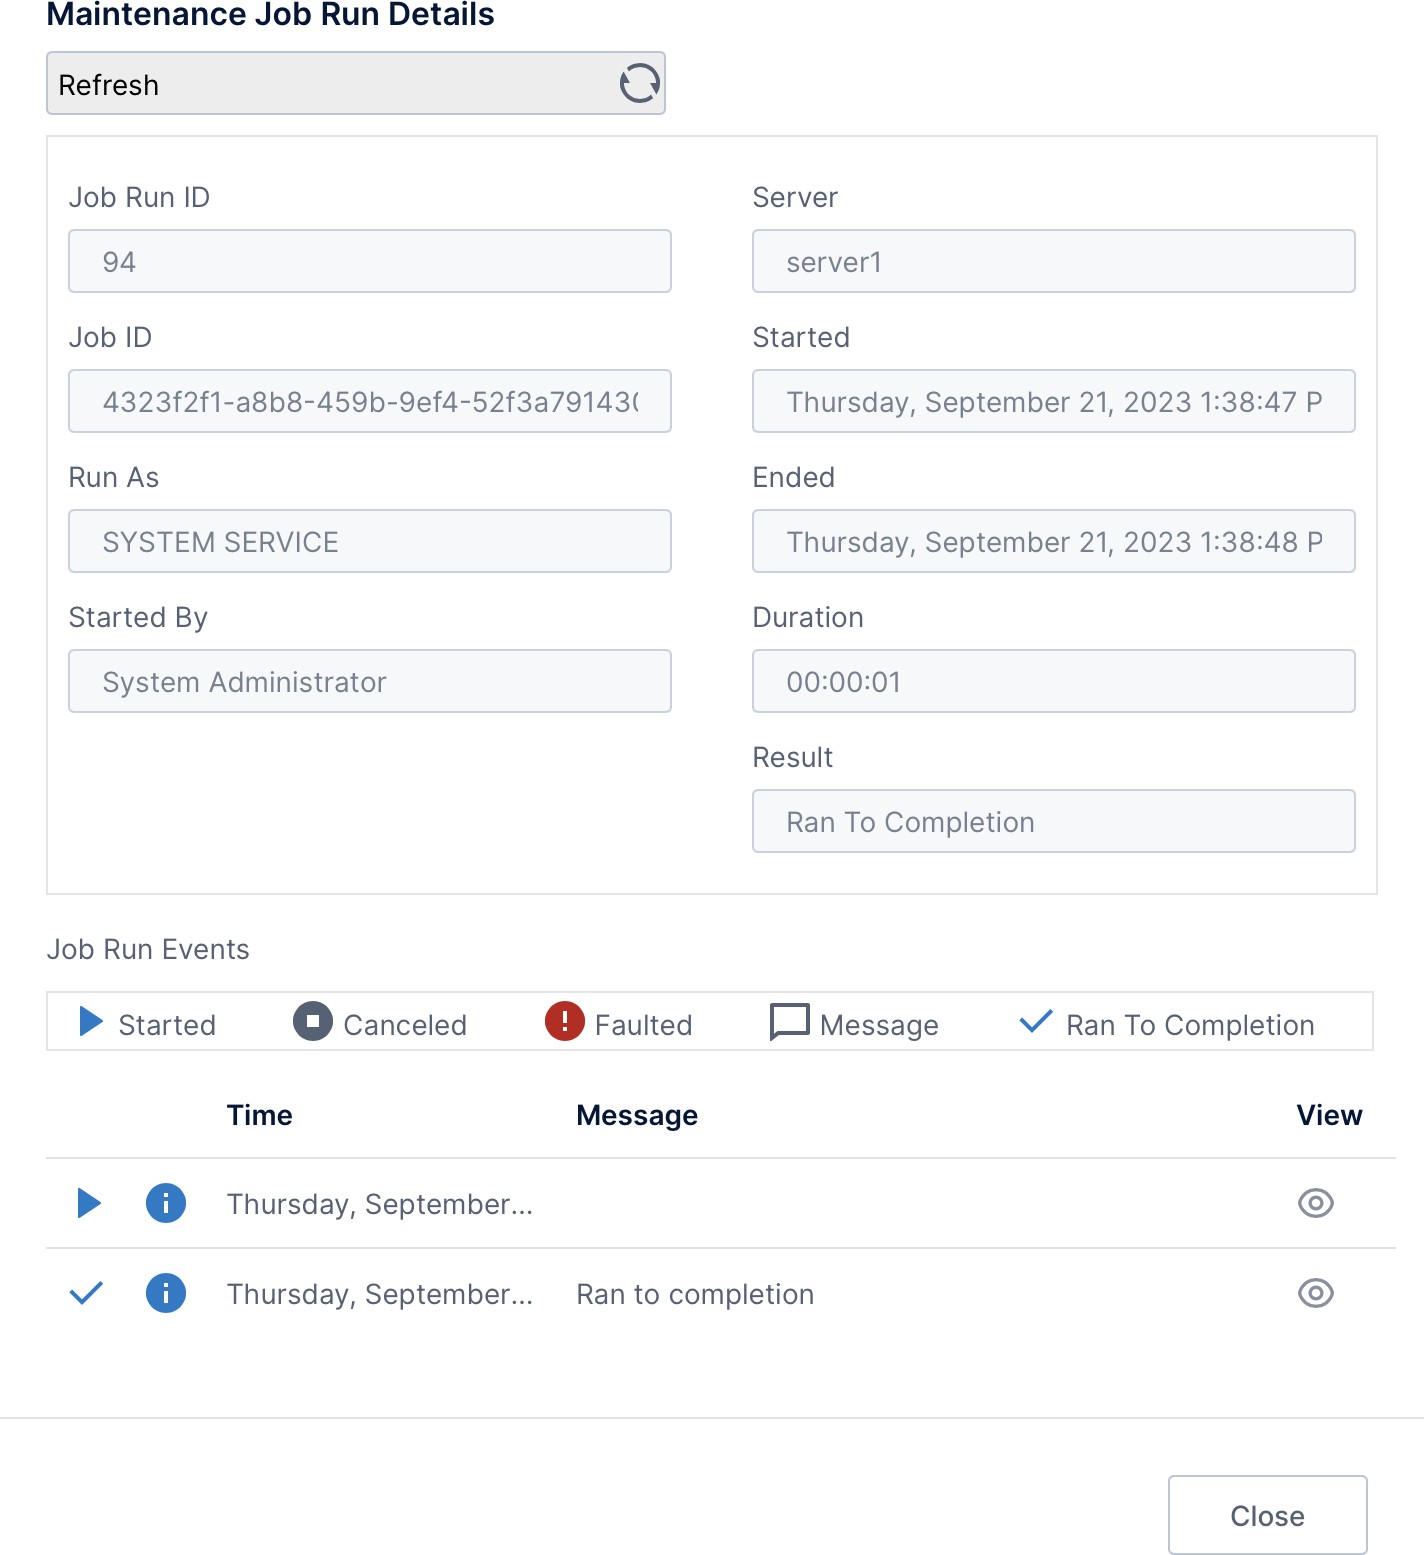
Task: Click the Duration field showing 00:00:01
Action: [x=1053, y=682]
